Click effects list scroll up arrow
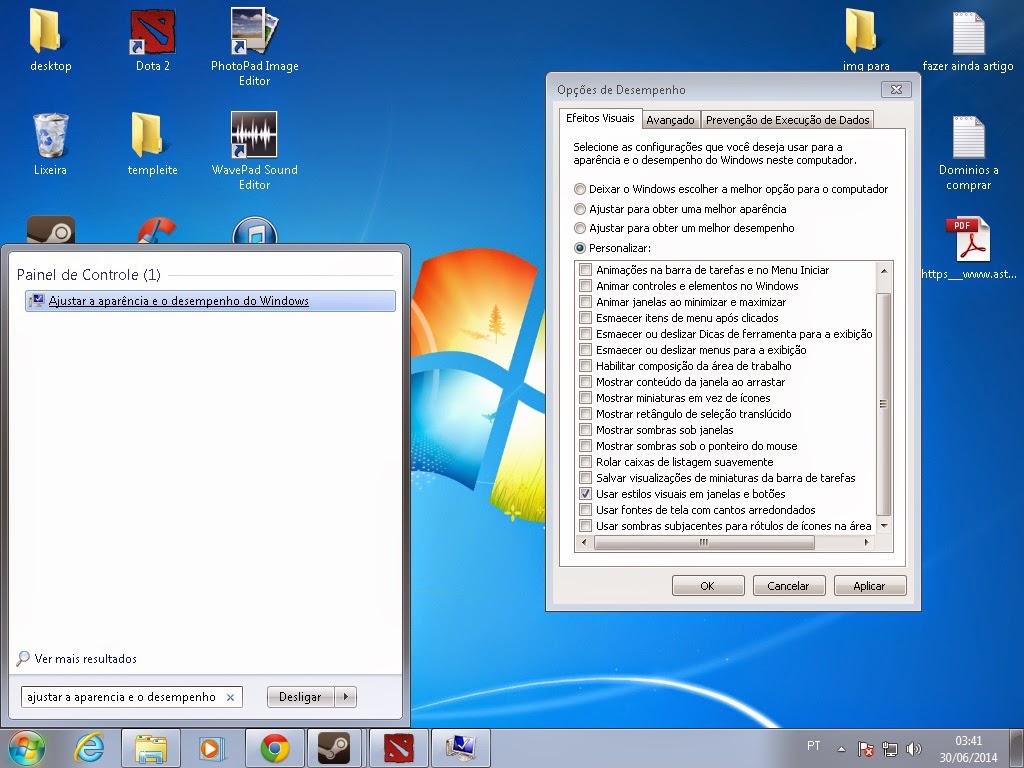Viewport: 1024px width, 768px height. click(x=884, y=270)
